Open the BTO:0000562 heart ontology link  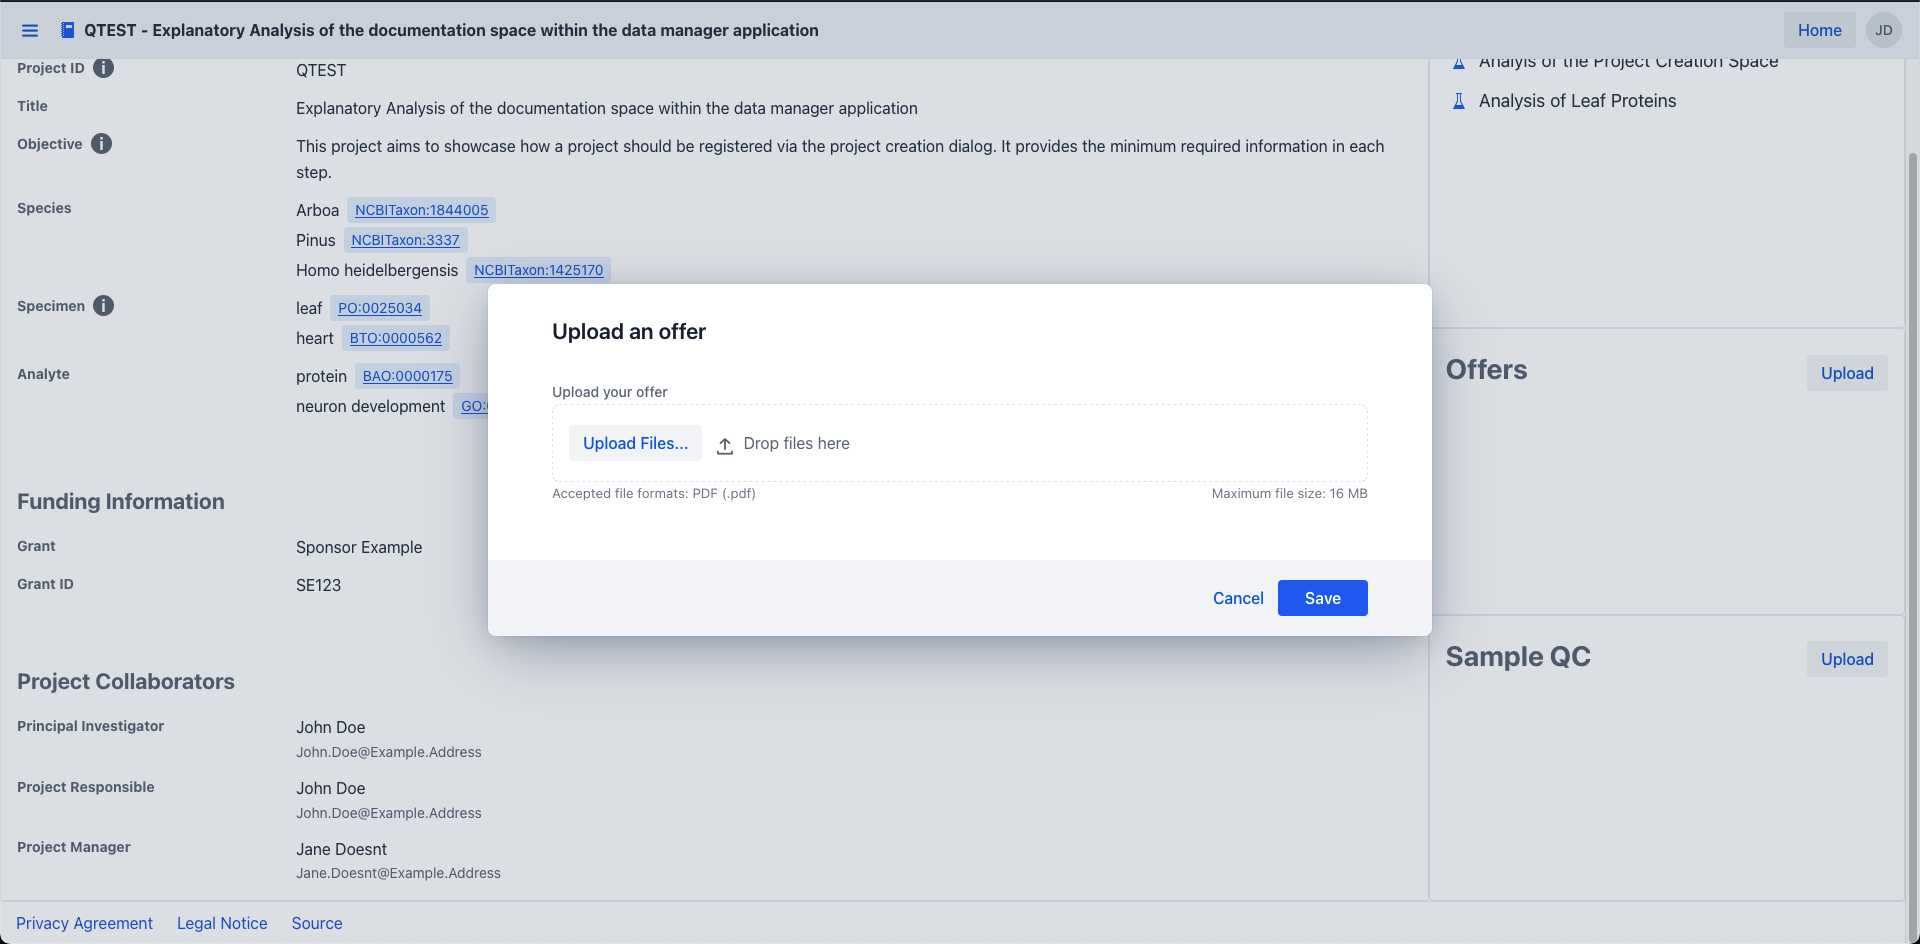coord(395,338)
